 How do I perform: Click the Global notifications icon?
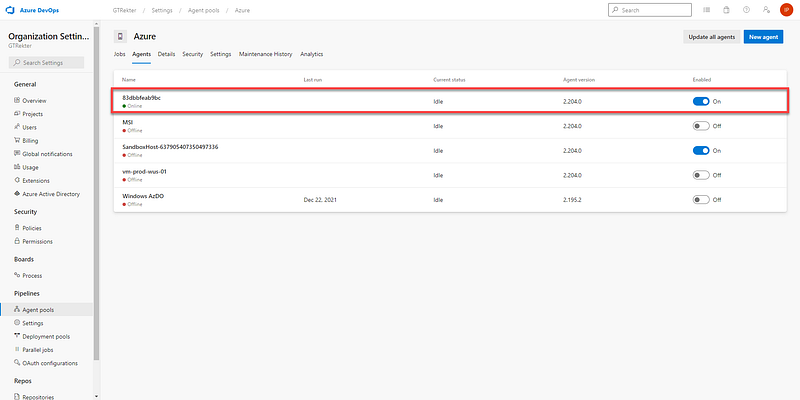click(17, 154)
